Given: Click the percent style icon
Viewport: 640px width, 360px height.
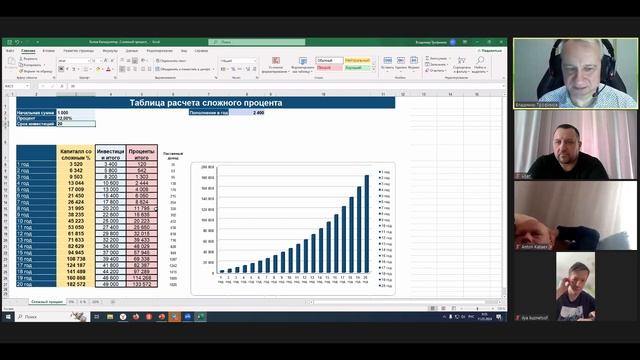Looking at the screenshot, I should coord(233,69).
